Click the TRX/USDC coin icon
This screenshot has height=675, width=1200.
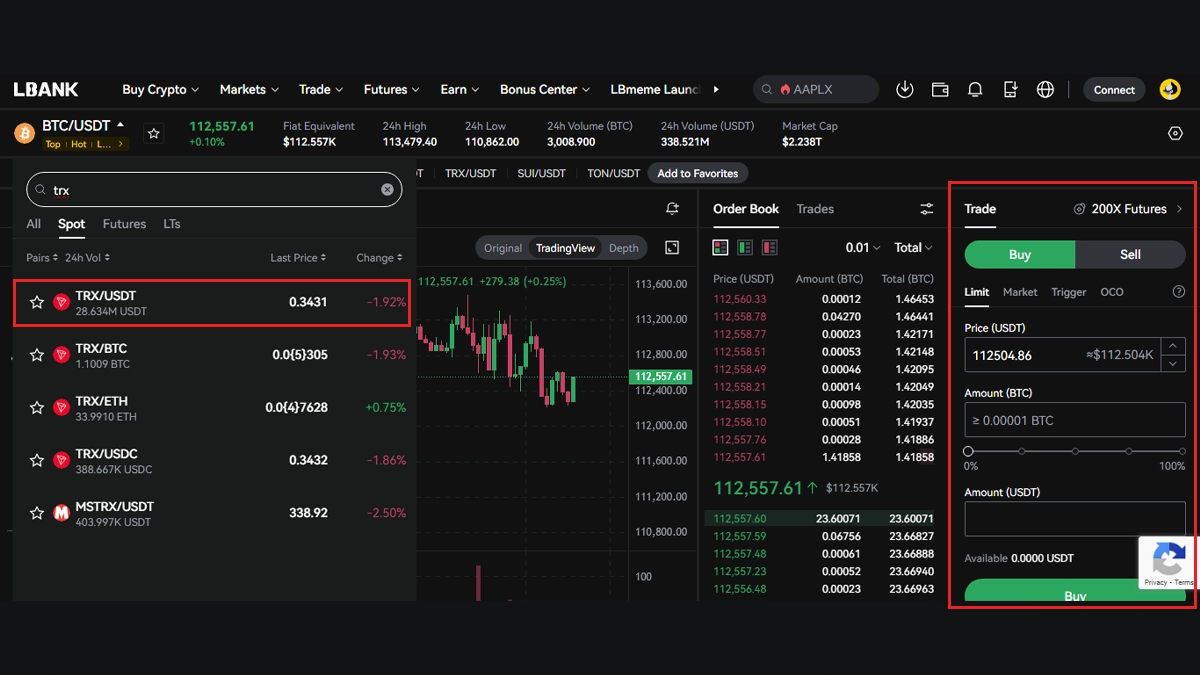coord(61,460)
